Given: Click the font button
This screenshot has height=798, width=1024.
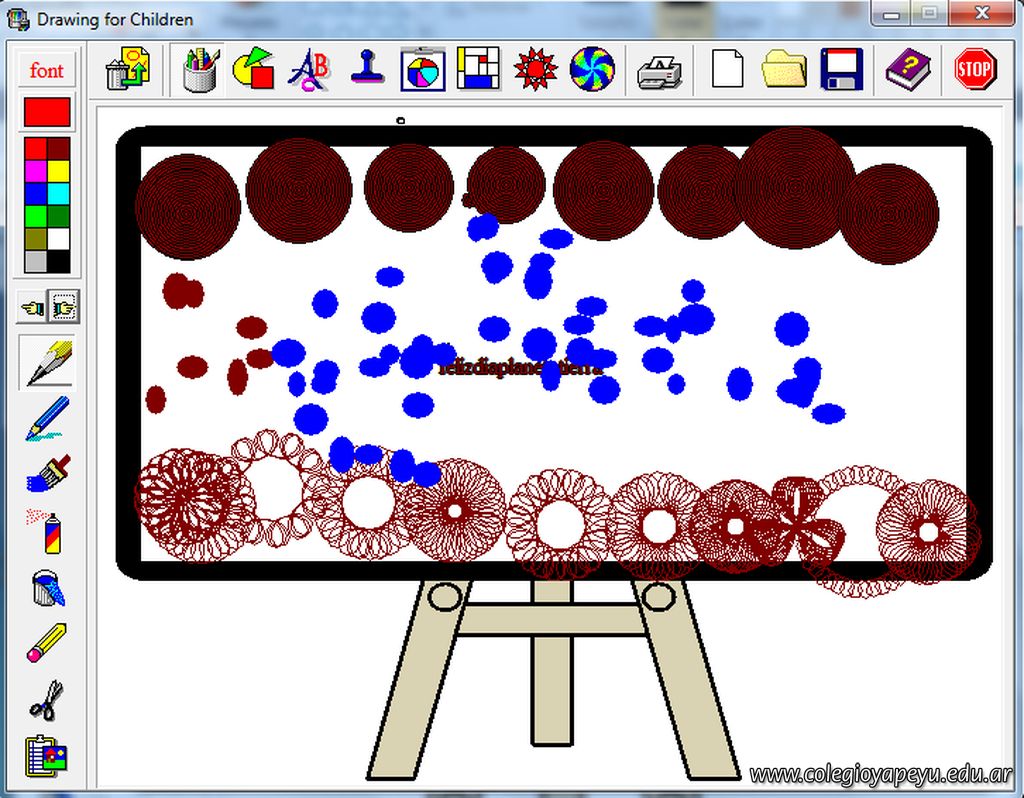Looking at the screenshot, I should point(46,70).
